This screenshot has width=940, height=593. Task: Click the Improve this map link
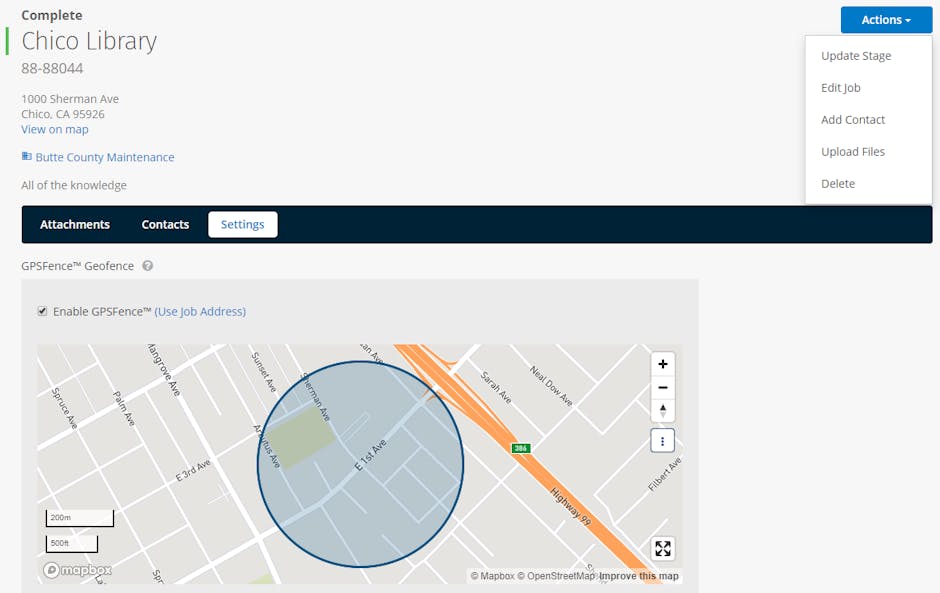pyautogui.click(x=639, y=576)
